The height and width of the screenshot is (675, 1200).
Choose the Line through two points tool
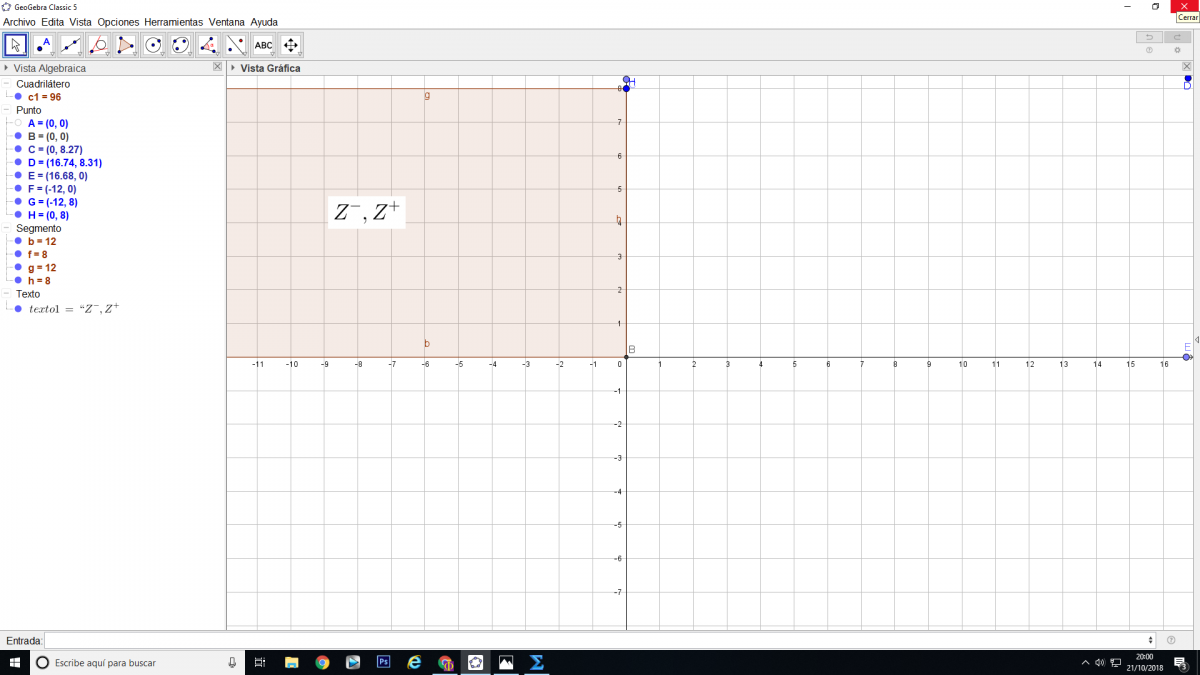70,45
